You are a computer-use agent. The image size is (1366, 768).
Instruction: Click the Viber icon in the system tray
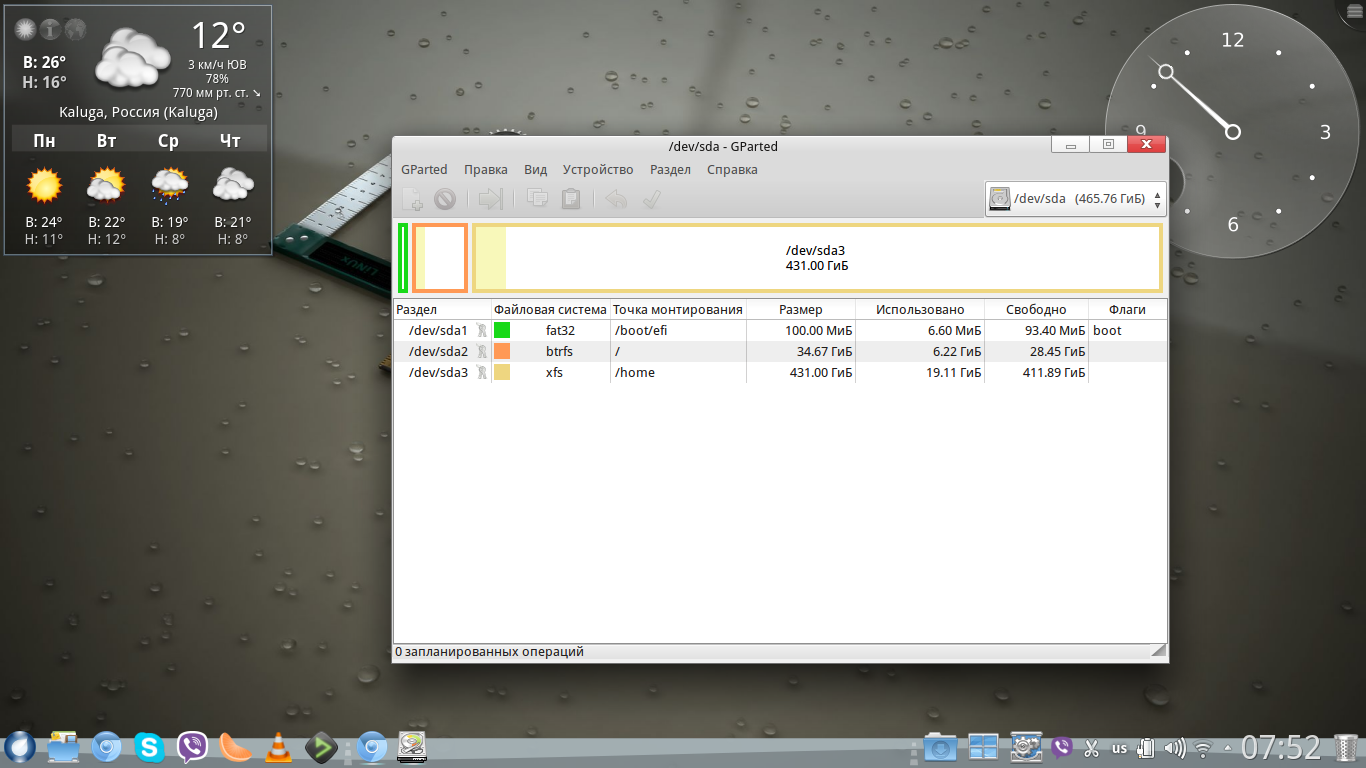pyautogui.click(x=1062, y=747)
